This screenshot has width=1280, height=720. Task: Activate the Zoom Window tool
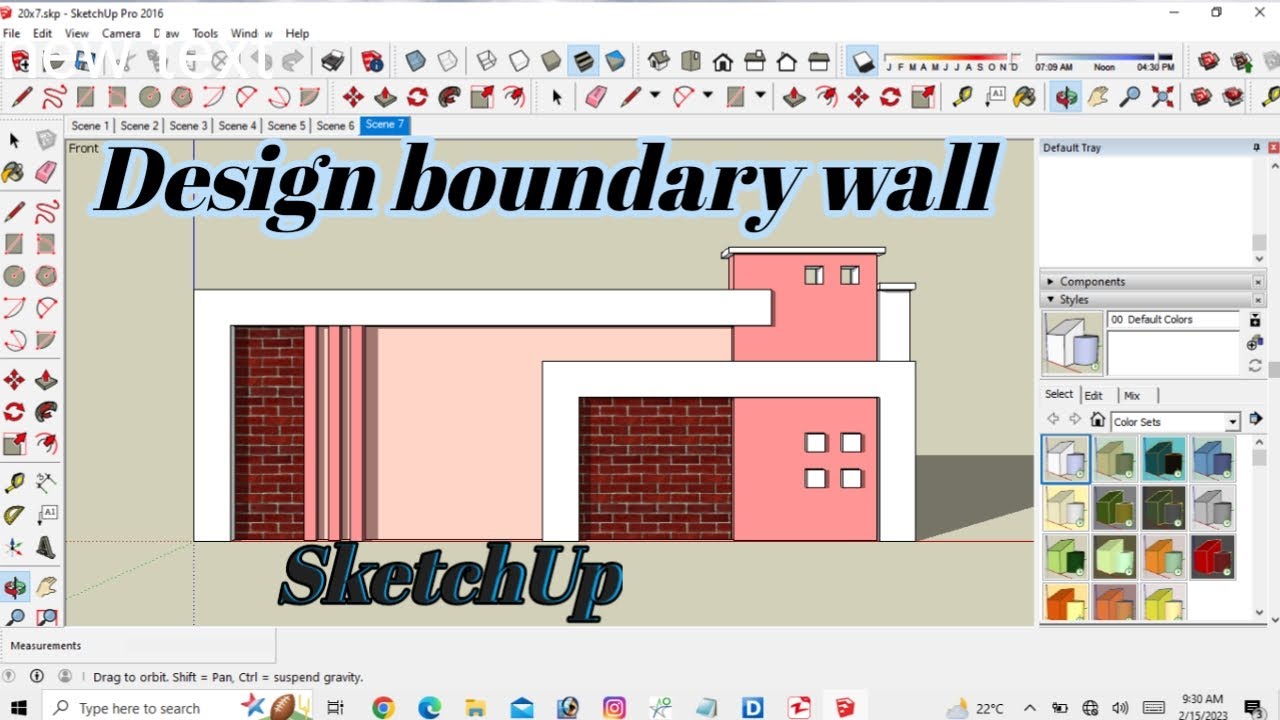pos(46,618)
